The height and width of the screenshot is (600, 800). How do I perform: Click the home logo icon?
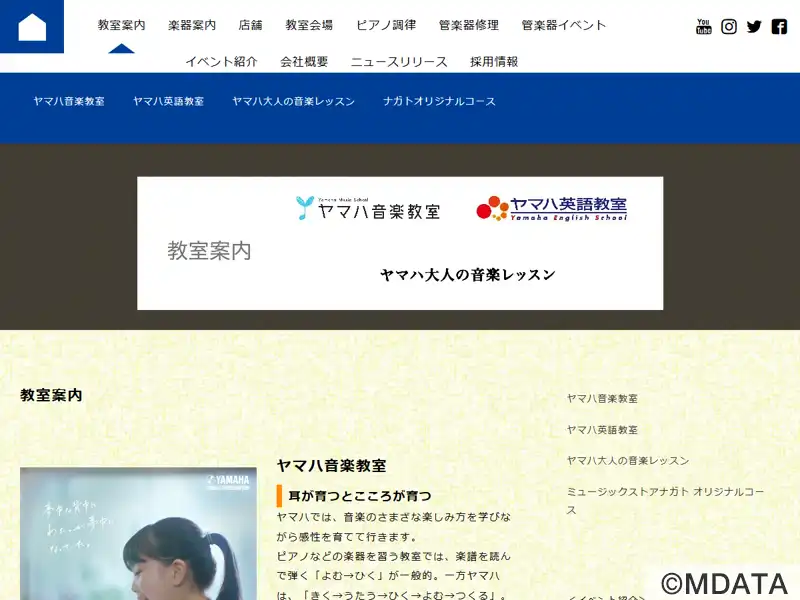[32, 27]
